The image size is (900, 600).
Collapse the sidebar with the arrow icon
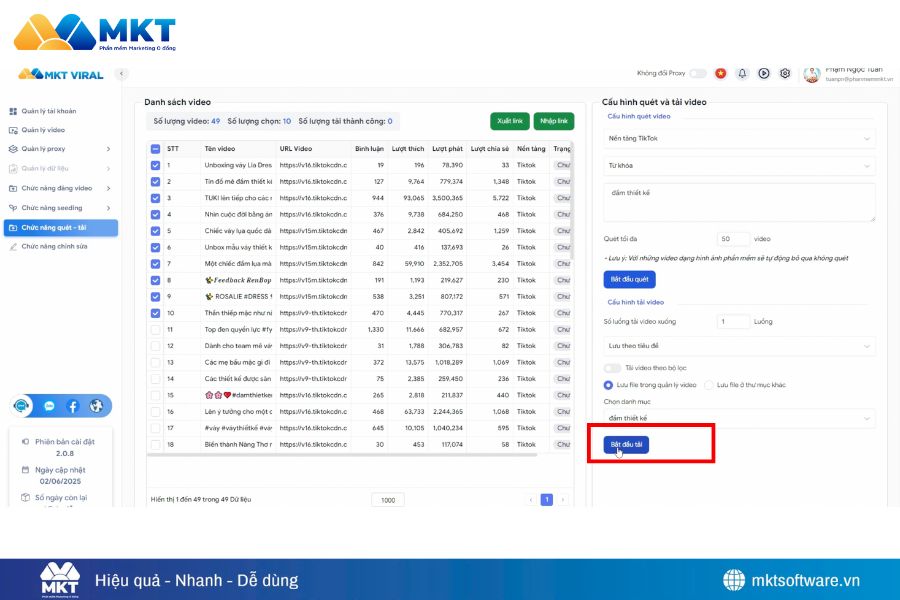[x=122, y=73]
